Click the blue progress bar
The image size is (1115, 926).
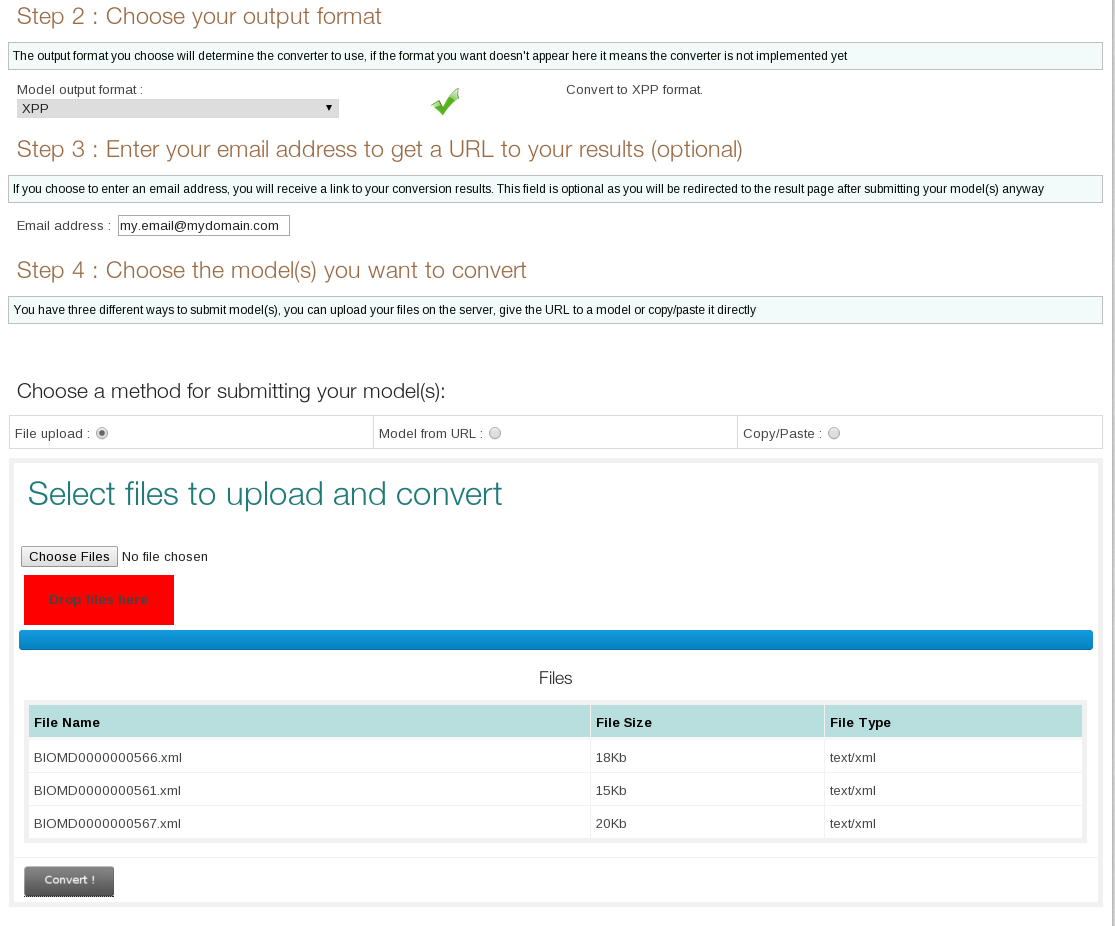(555, 639)
